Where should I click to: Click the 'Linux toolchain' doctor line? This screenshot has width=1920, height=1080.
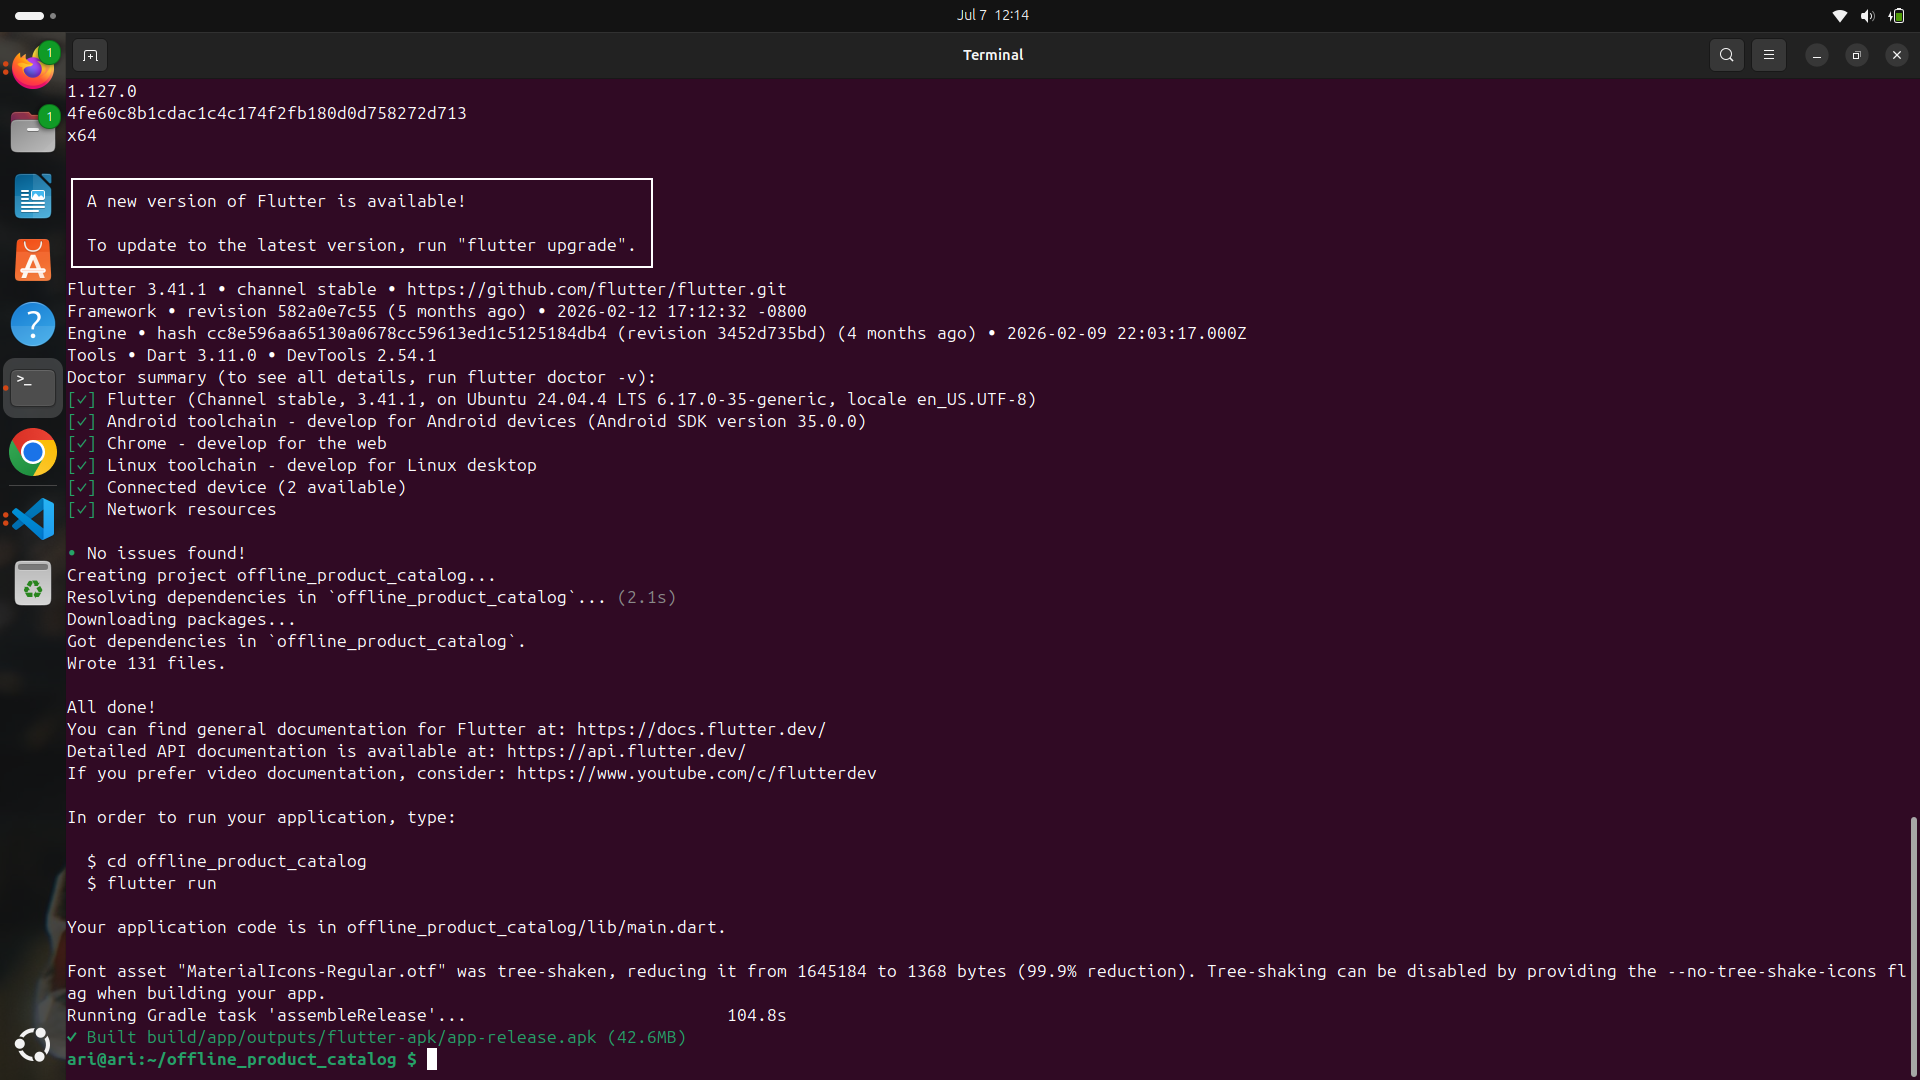click(x=302, y=465)
